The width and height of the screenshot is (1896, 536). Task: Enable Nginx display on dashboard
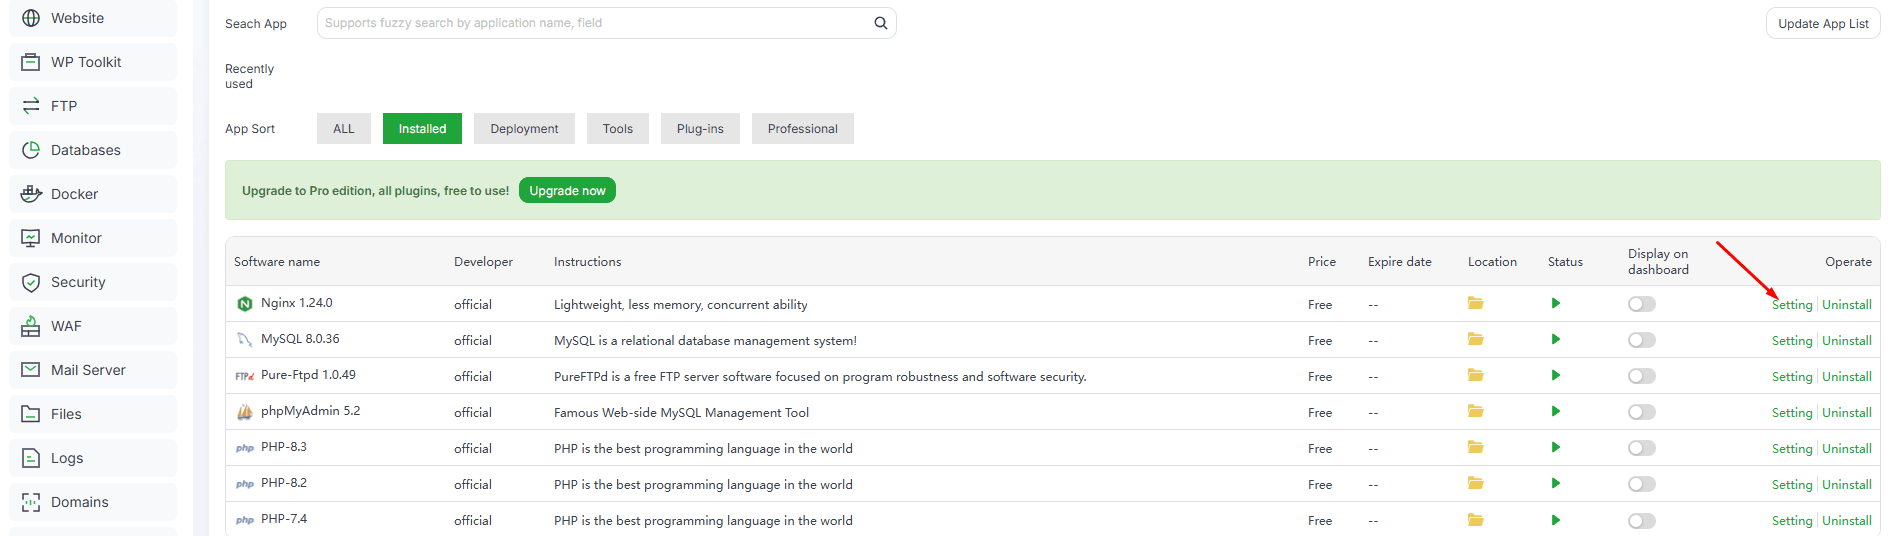coord(1641,304)
